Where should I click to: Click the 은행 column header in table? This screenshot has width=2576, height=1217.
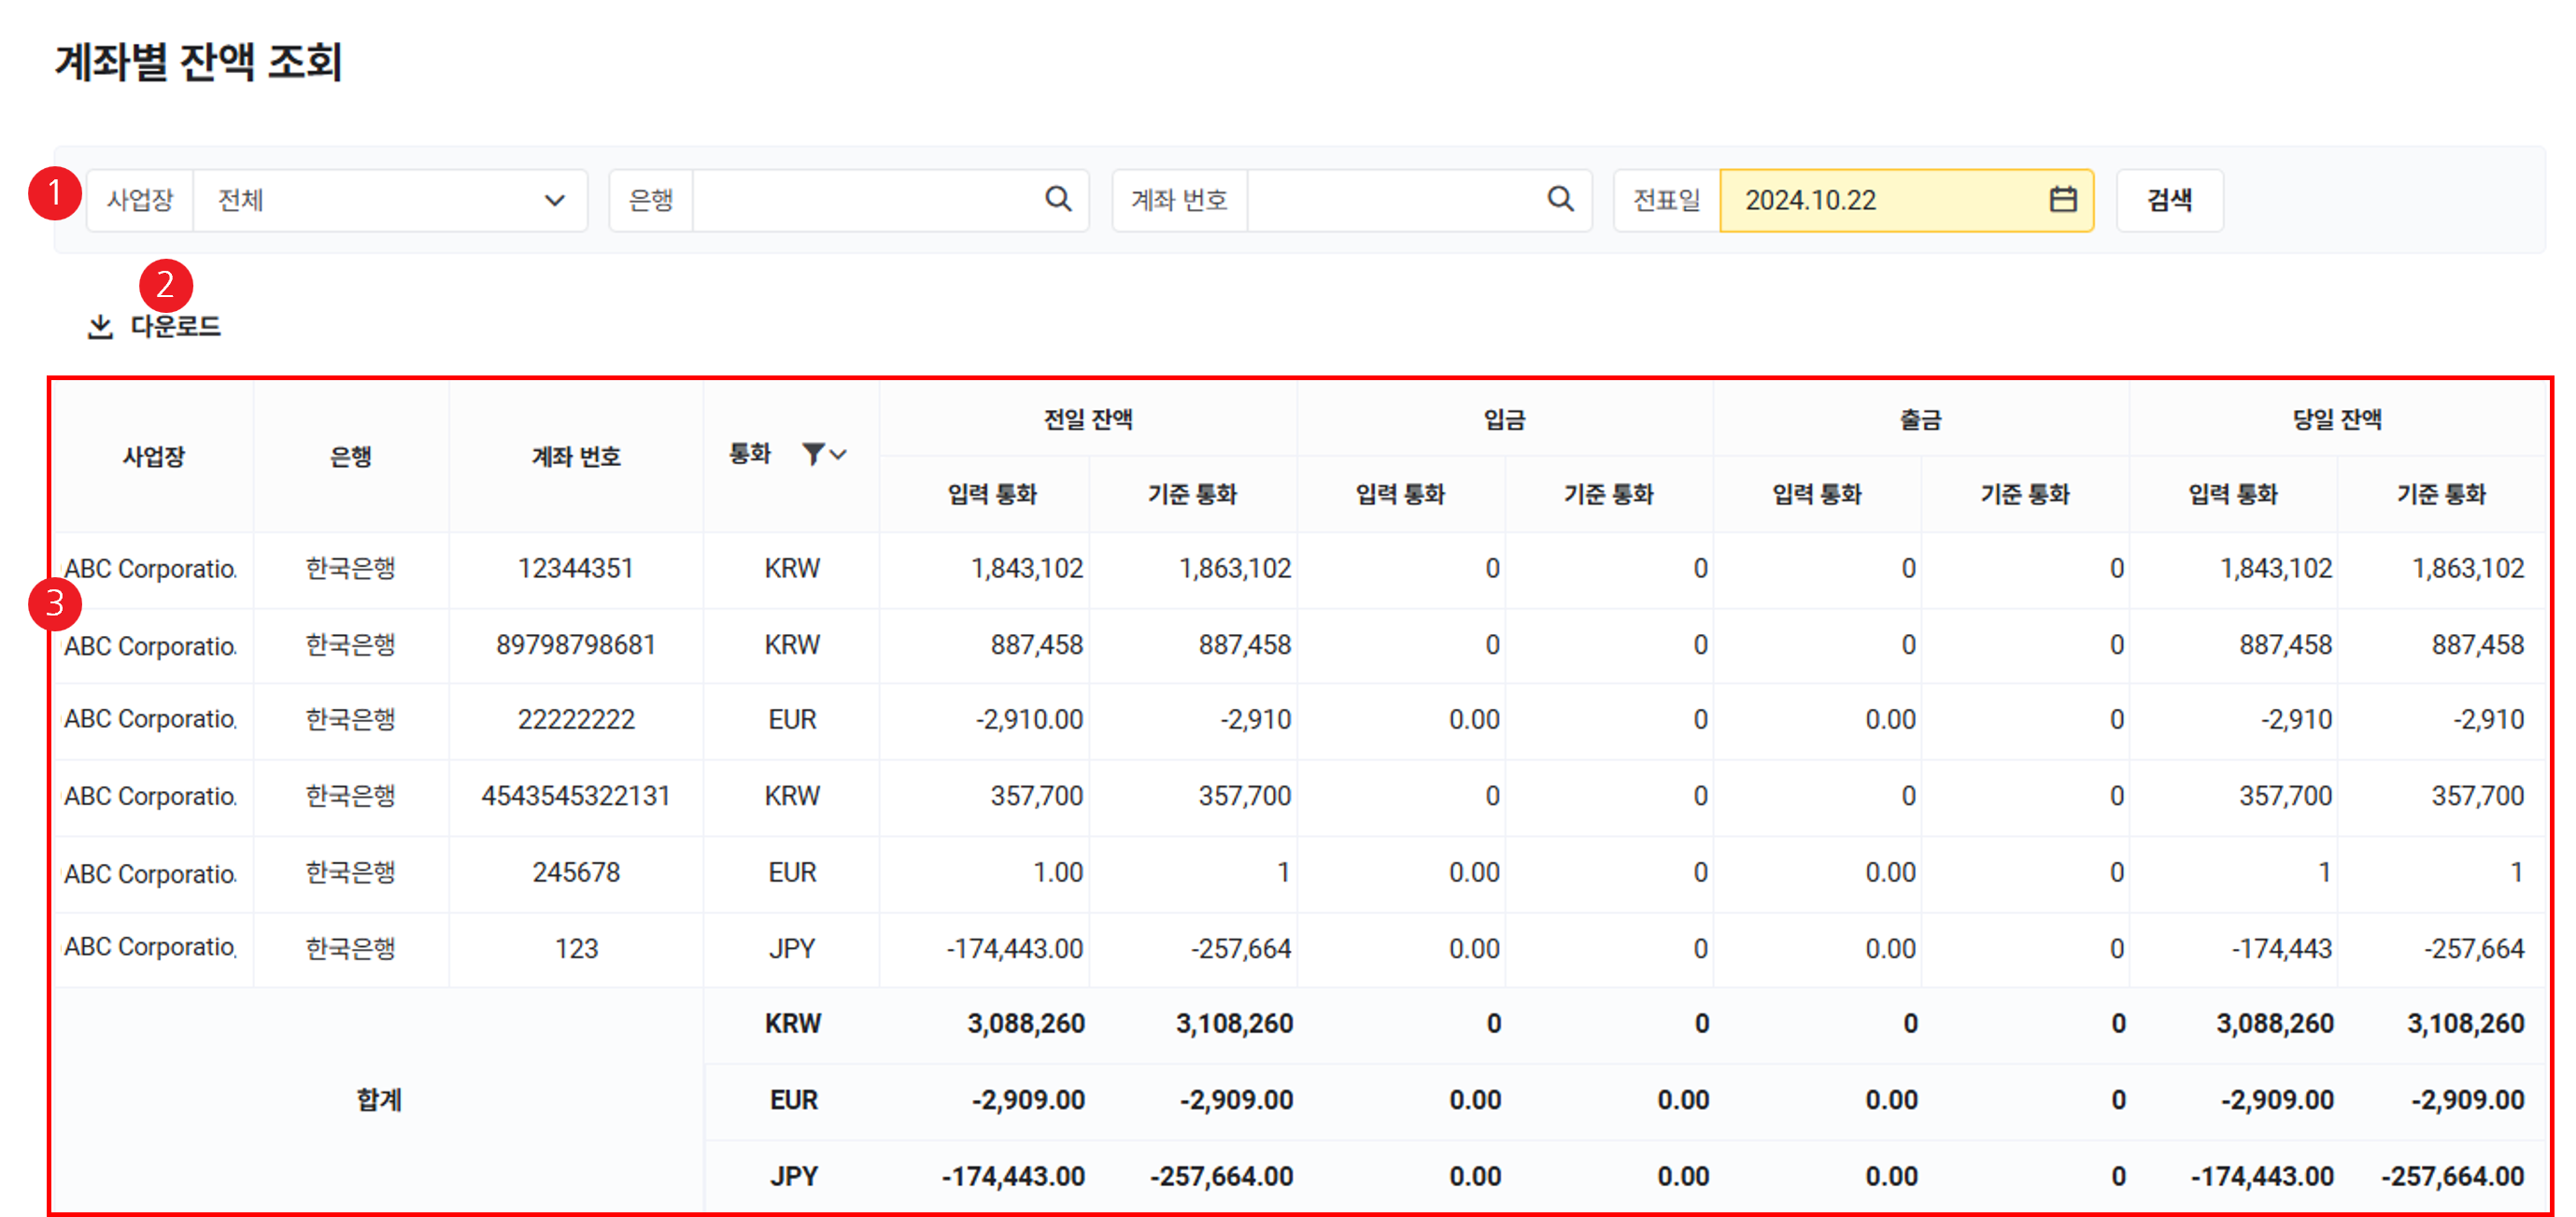tap(351, 457)
